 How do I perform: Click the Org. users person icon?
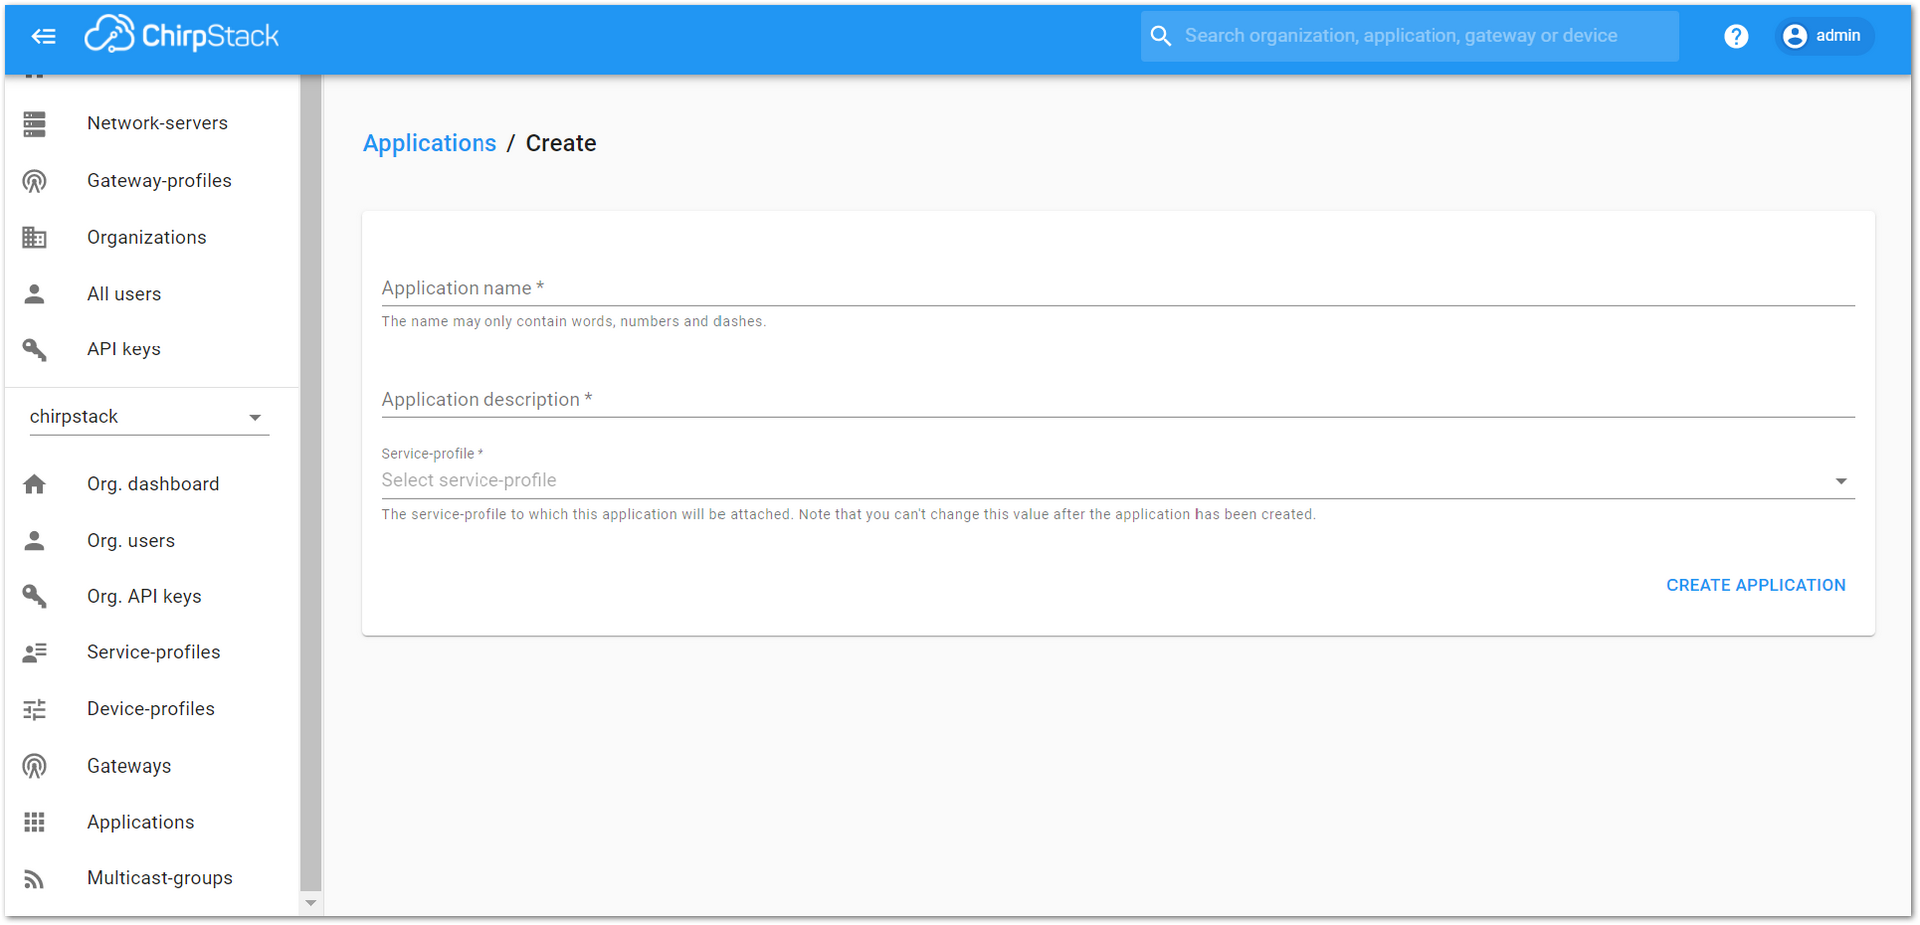point(34,541)
